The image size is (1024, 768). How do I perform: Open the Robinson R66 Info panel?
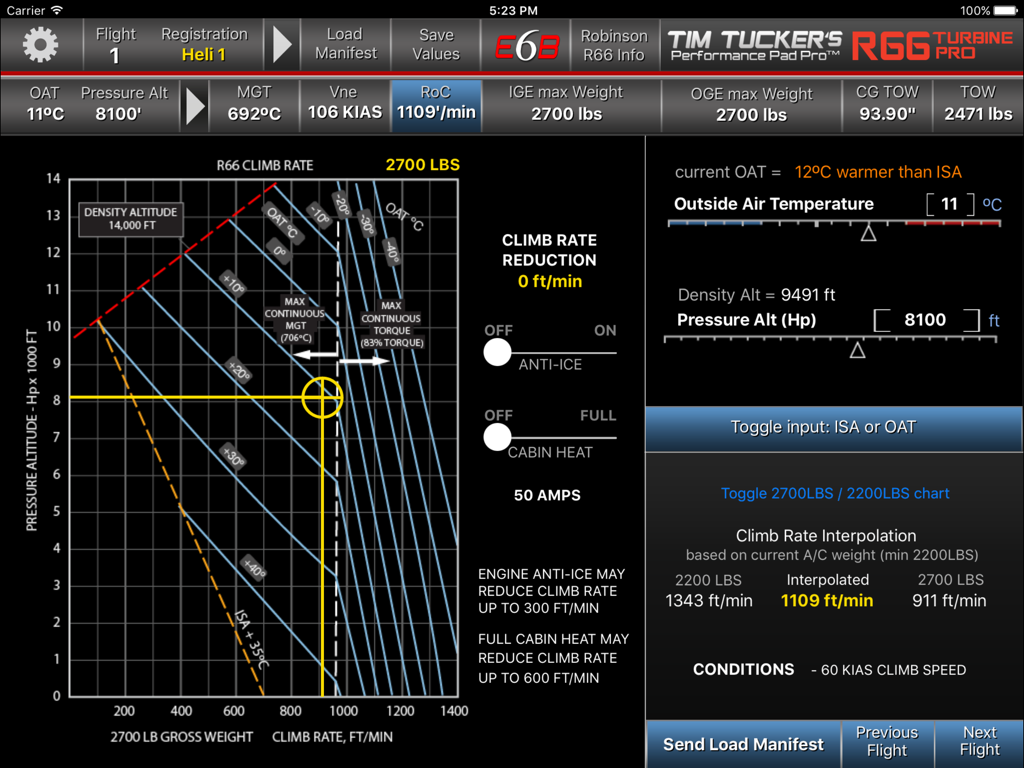(x=615, y=45)
